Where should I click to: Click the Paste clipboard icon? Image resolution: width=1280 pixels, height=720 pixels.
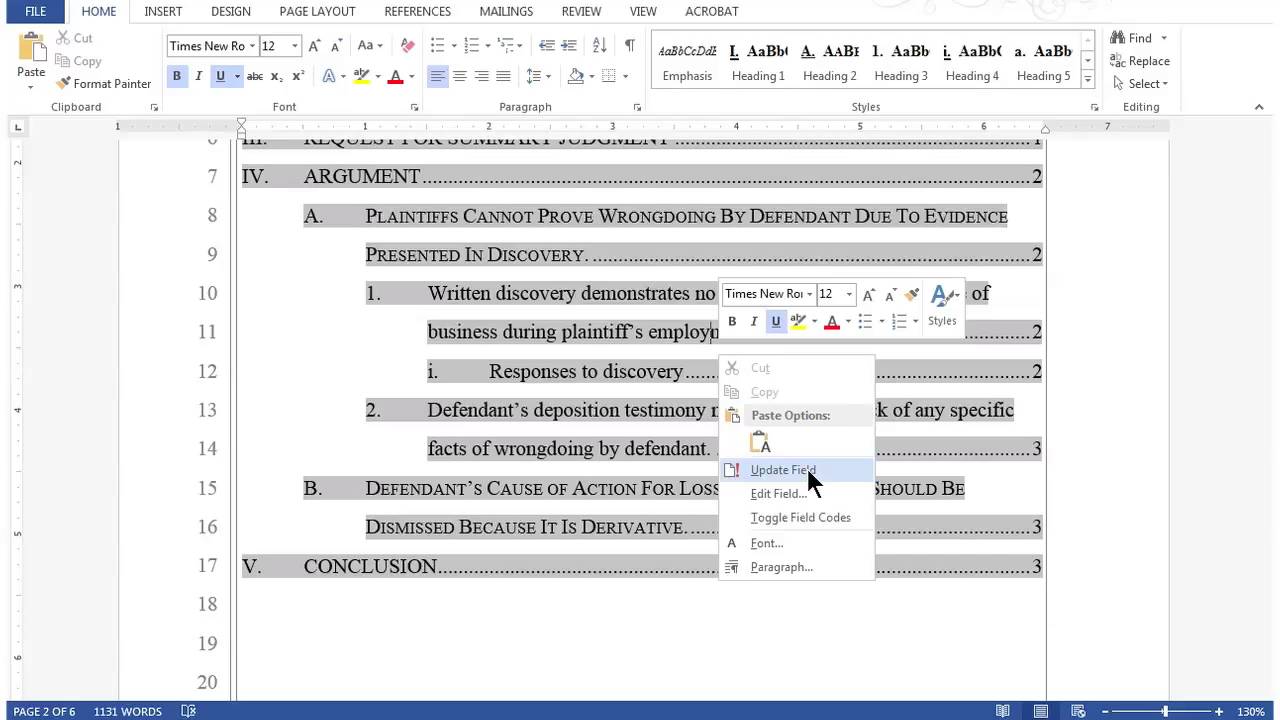[31, 48]
